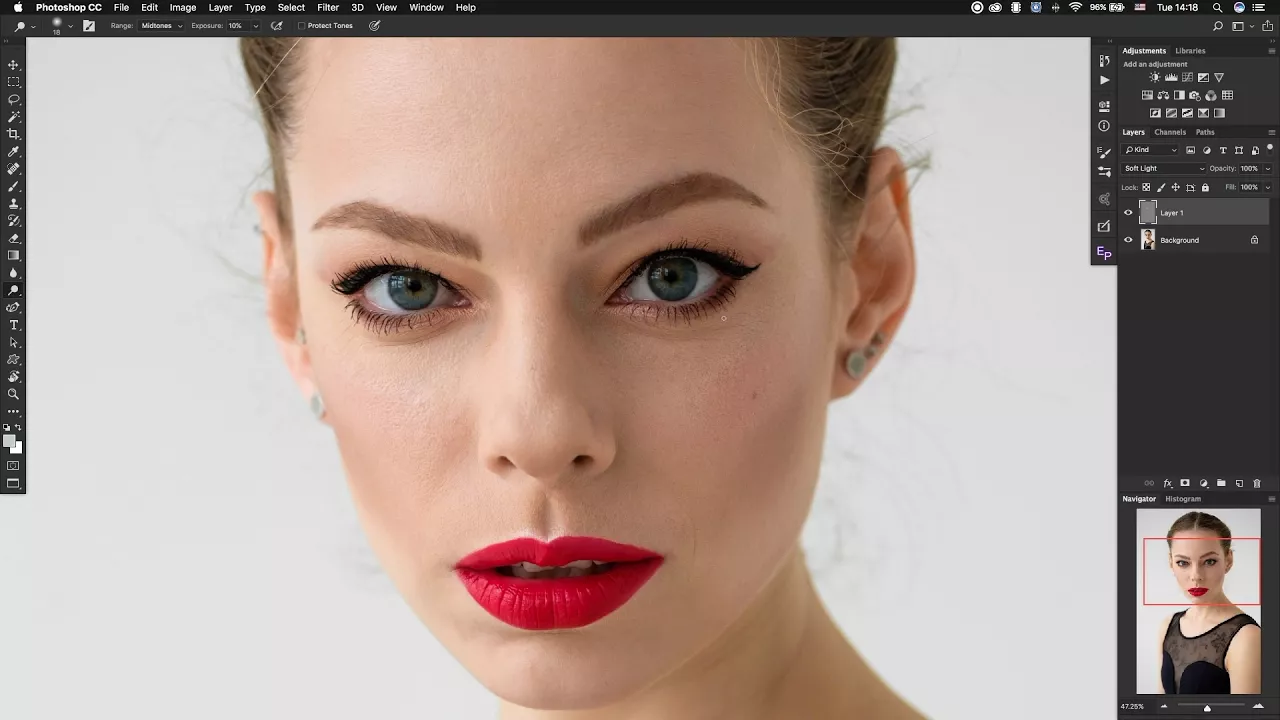Open the Range Midtones dropdown
Screen dimensions: 1280x720
[x=160, y=25]
